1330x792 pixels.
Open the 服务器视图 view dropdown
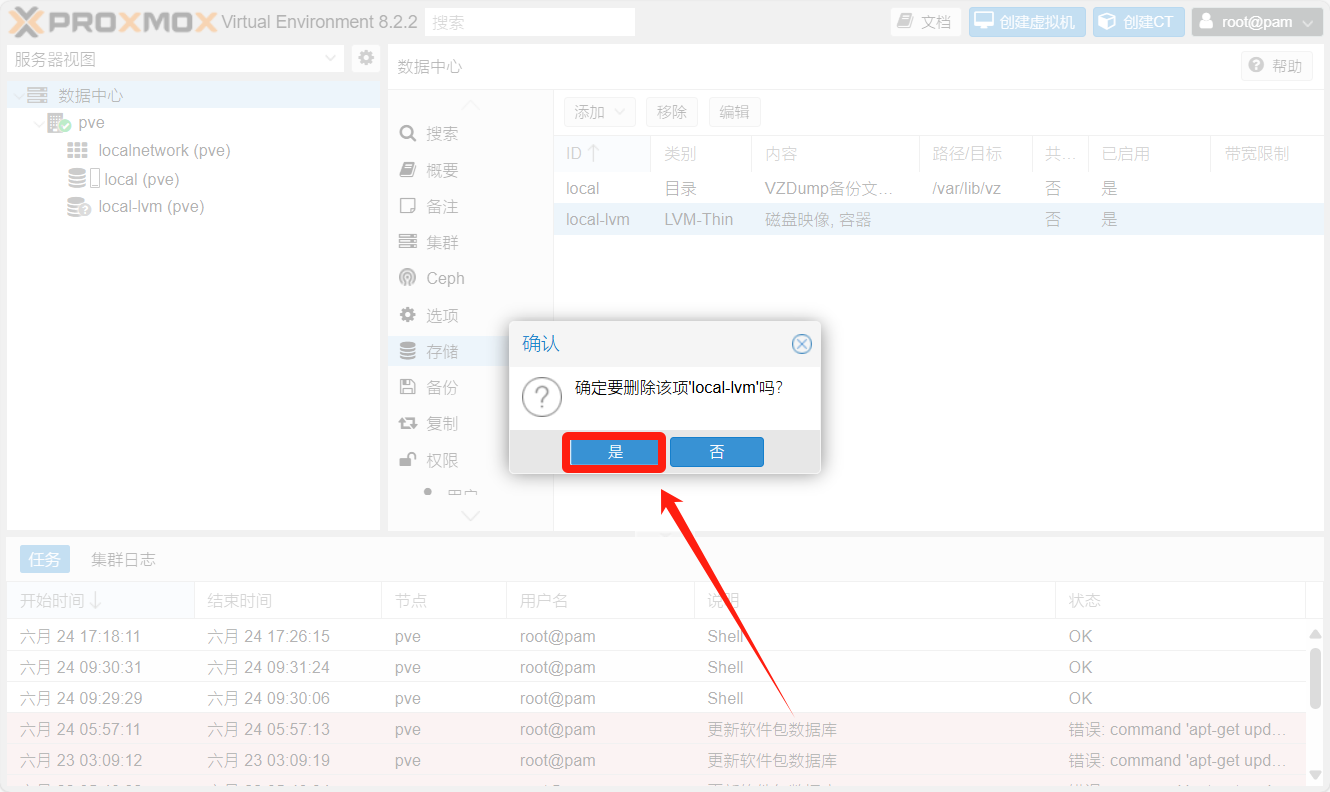point(331,59)
